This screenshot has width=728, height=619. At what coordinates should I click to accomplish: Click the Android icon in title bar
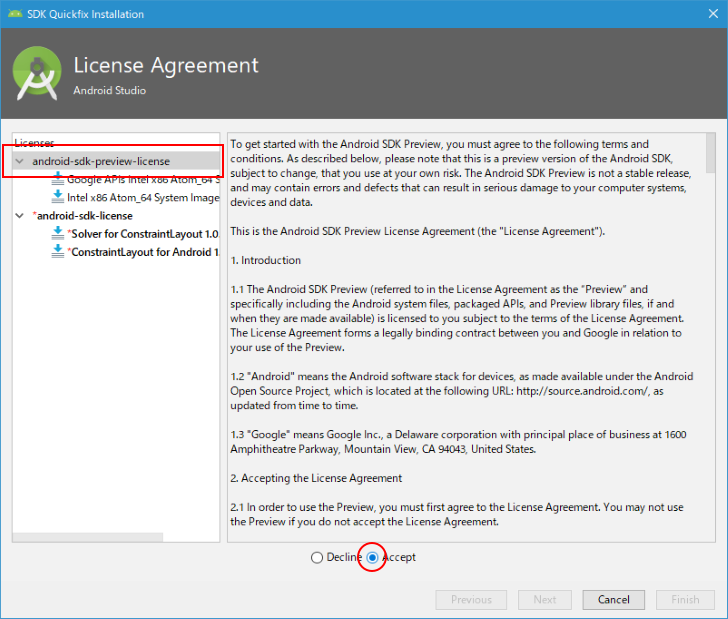click(15, 14)
